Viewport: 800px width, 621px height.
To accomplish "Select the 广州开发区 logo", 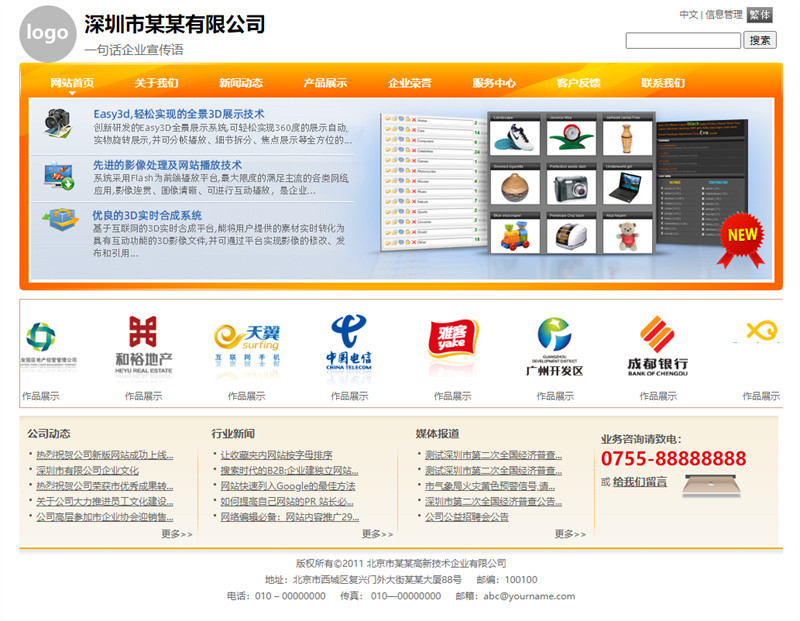I will pyautogui.click(x=555, y=346).
